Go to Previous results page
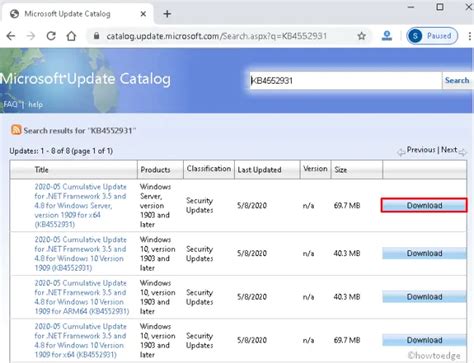The height and width of the screenshot is (363, 474). (421, 150)
